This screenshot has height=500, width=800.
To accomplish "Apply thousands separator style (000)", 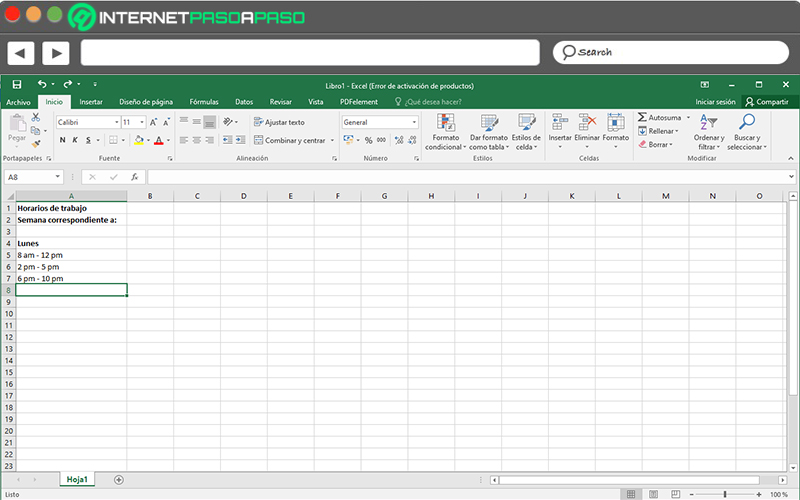I will 382,140.
